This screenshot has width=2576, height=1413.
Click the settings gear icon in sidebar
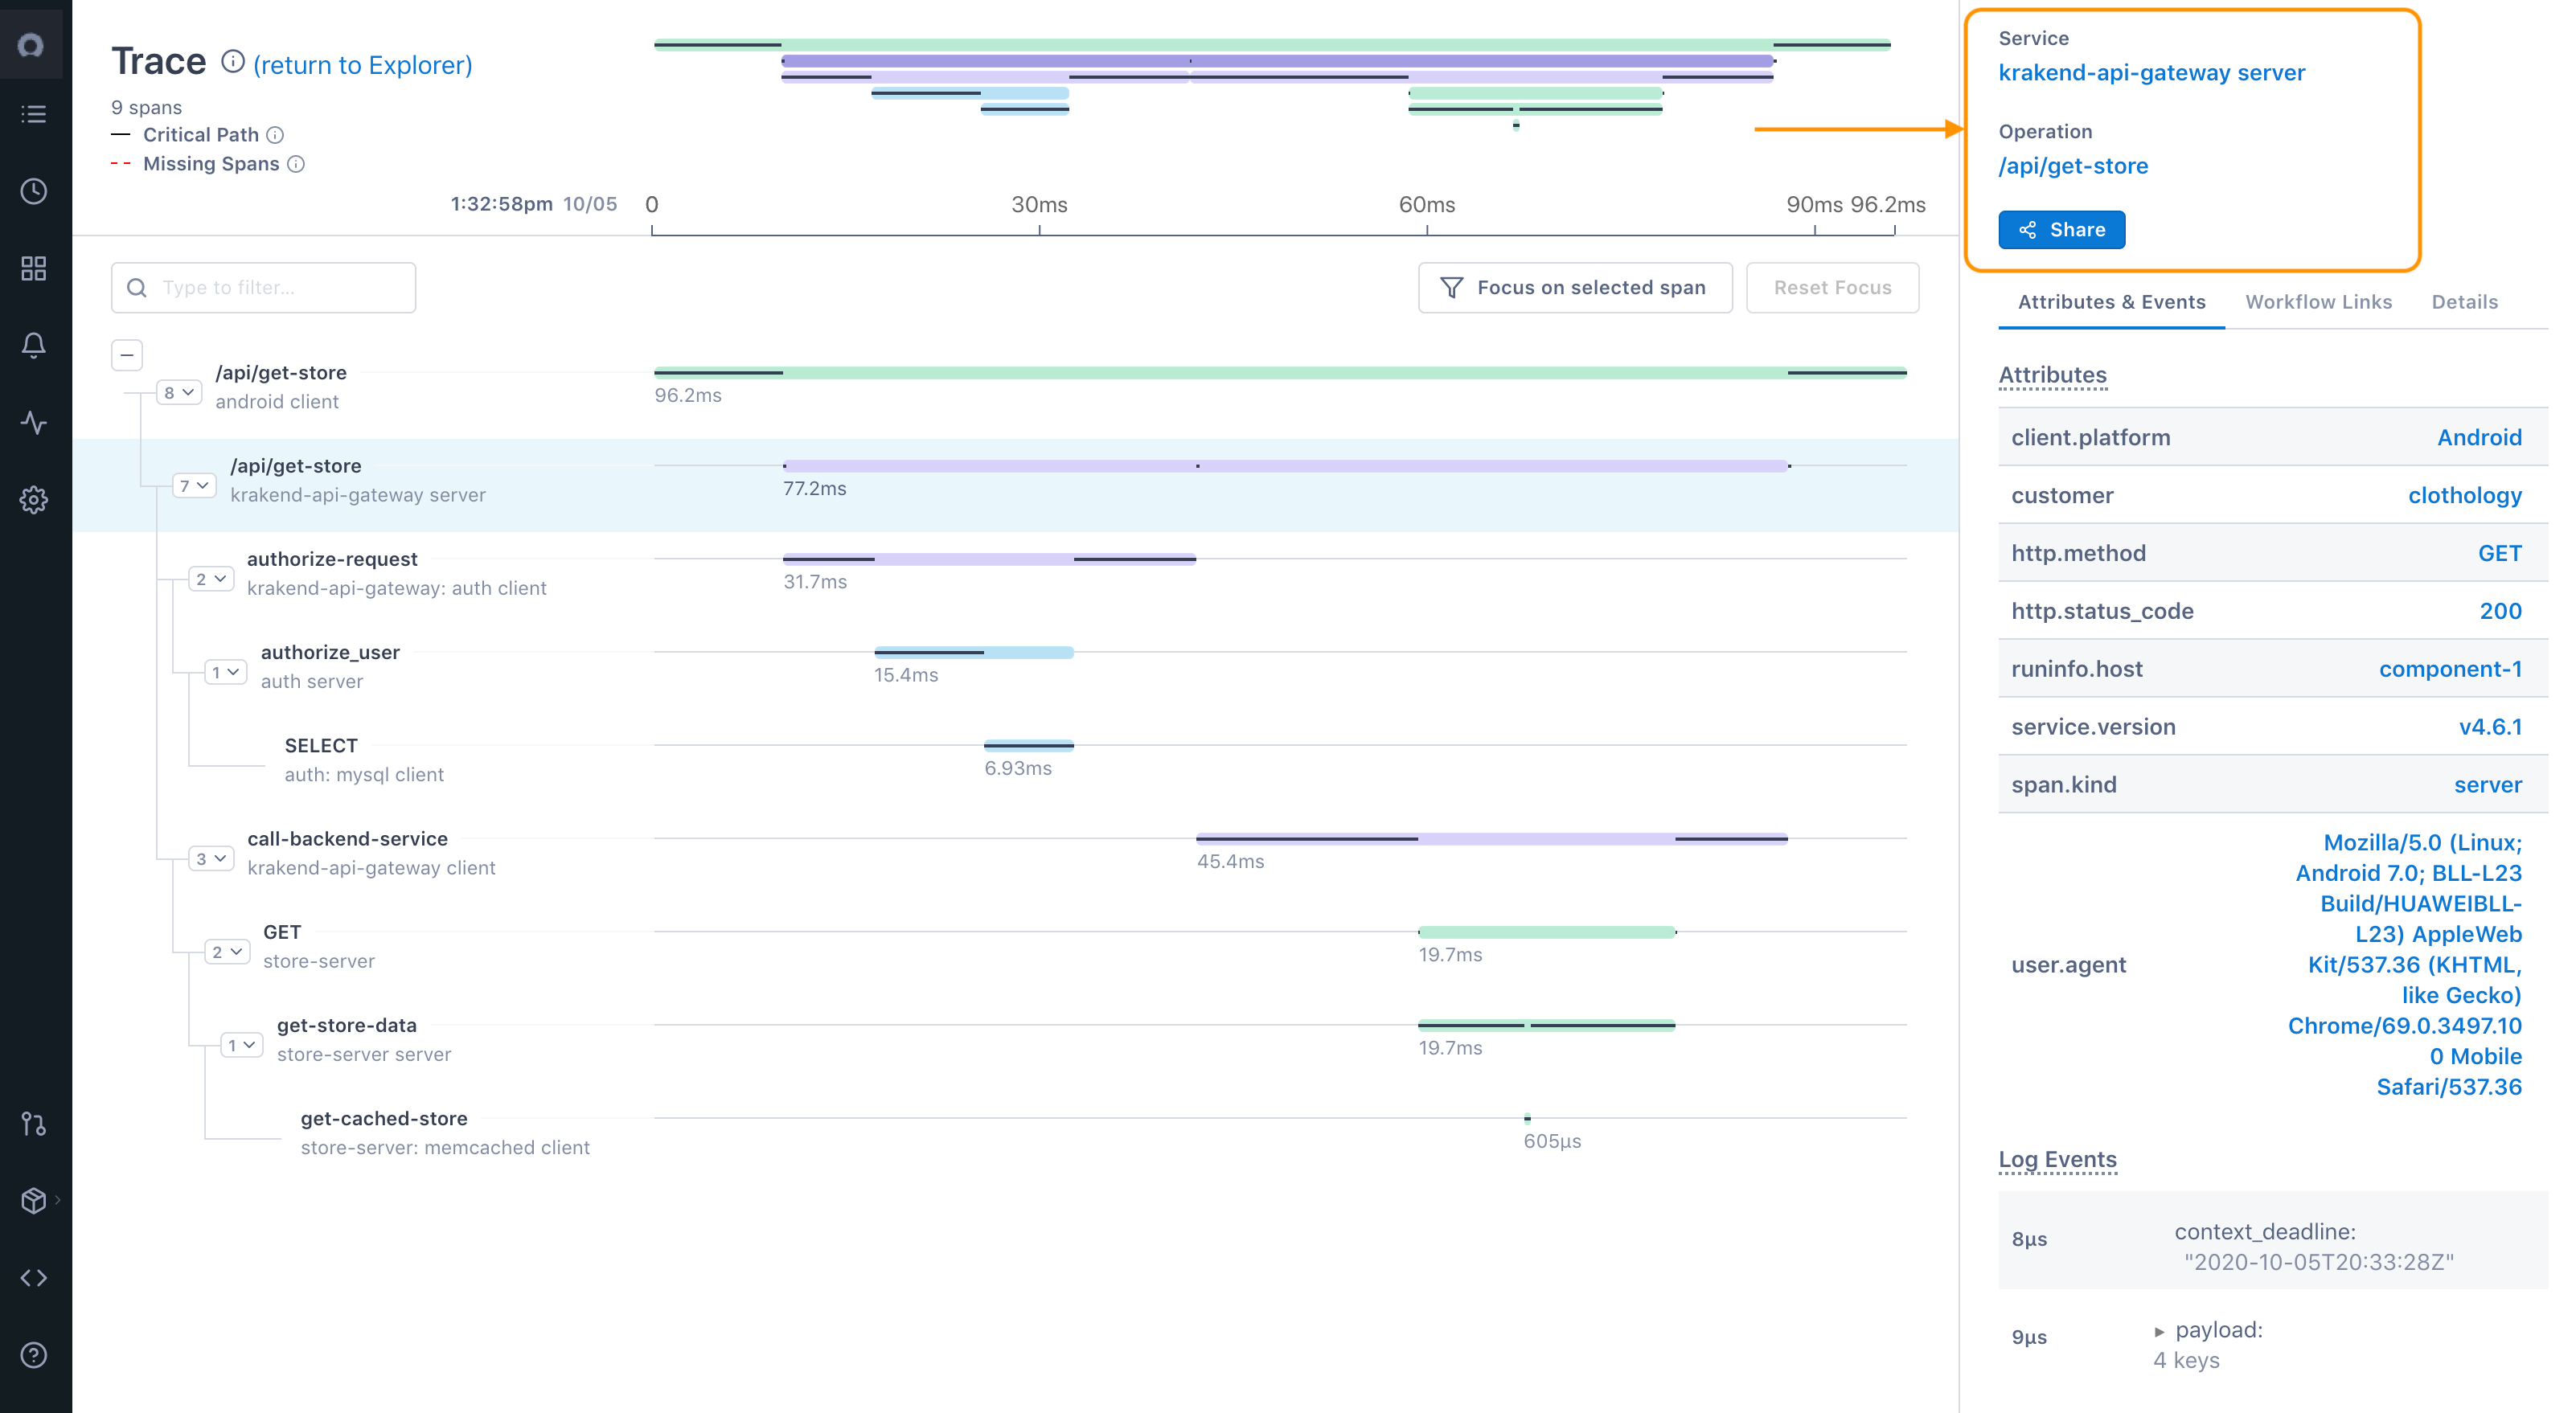pyautogui.click(x=34, y=499)
